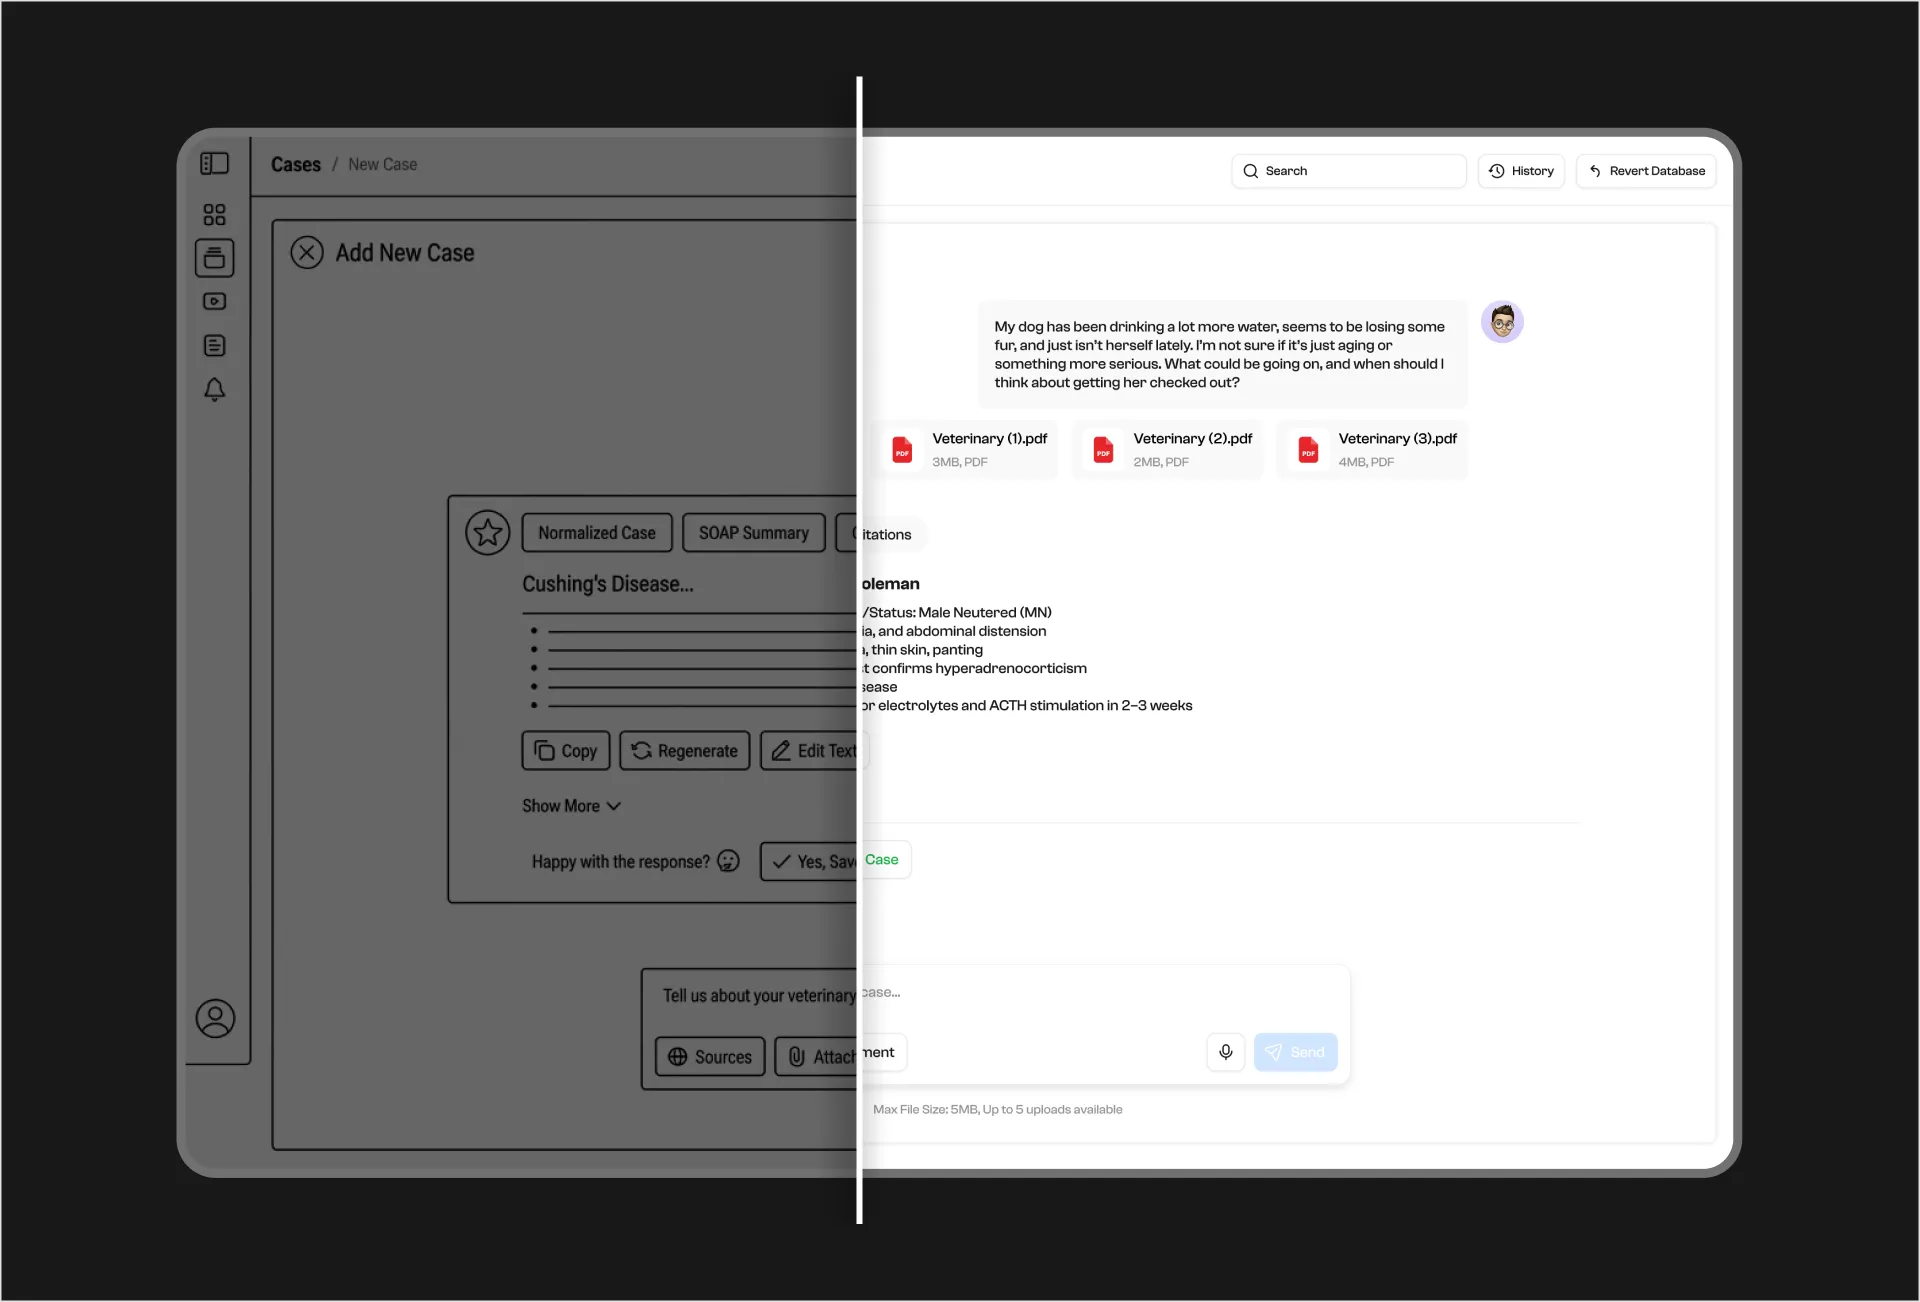
Task: Copy the response text
Action: [566, 750]
